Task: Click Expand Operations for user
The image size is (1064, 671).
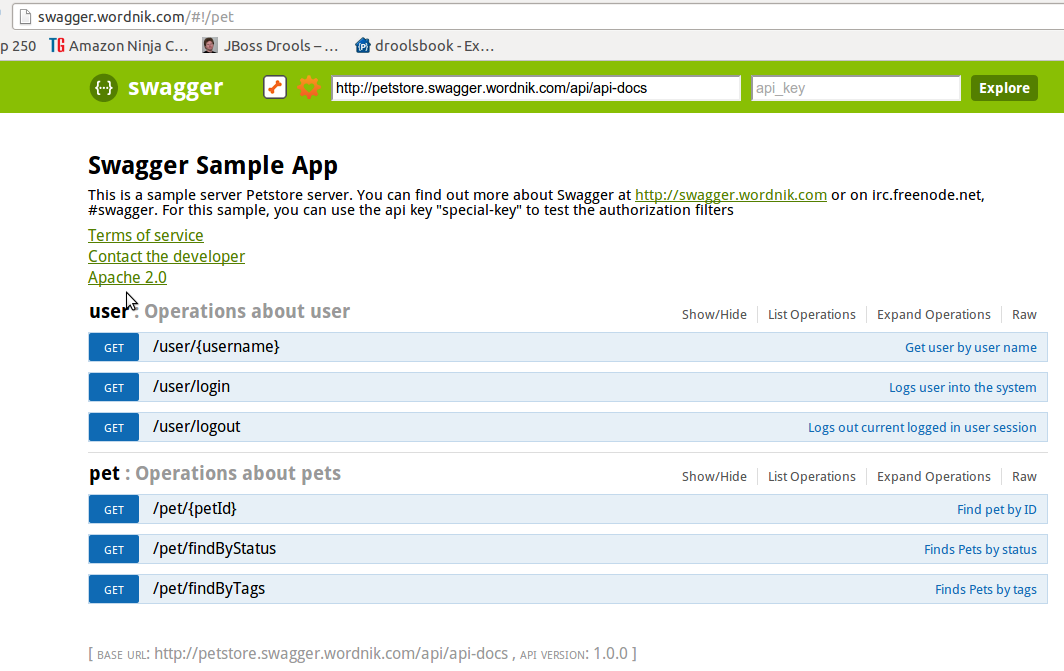Action: (934, 315)
